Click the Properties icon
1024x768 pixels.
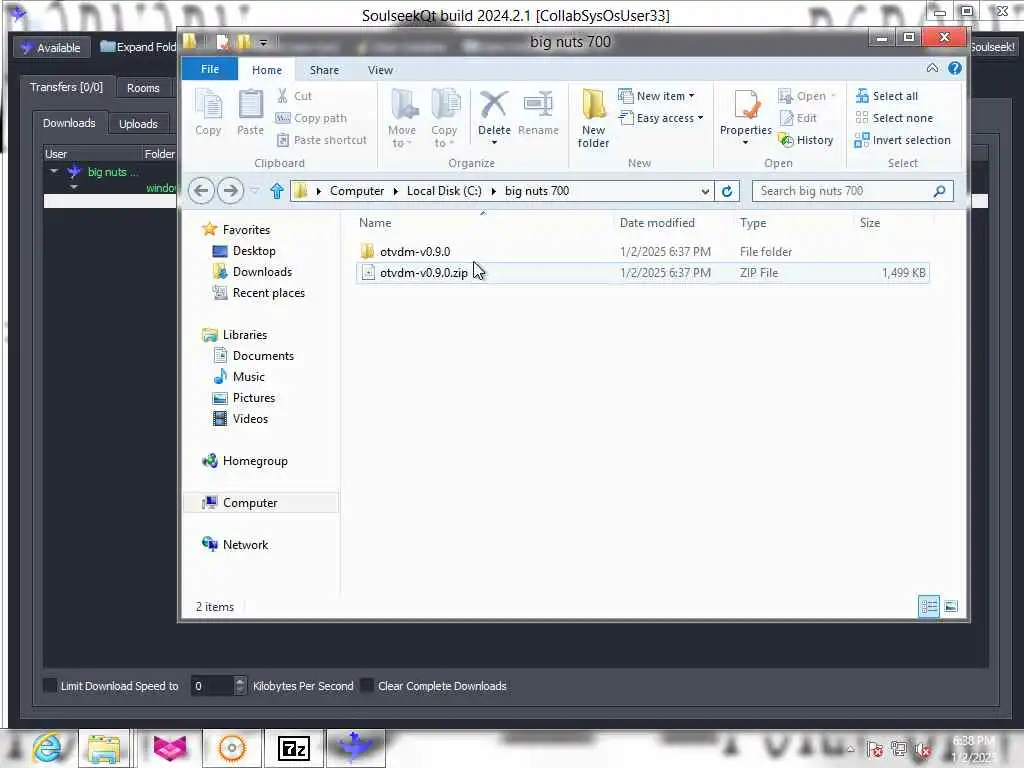point(746,104)
